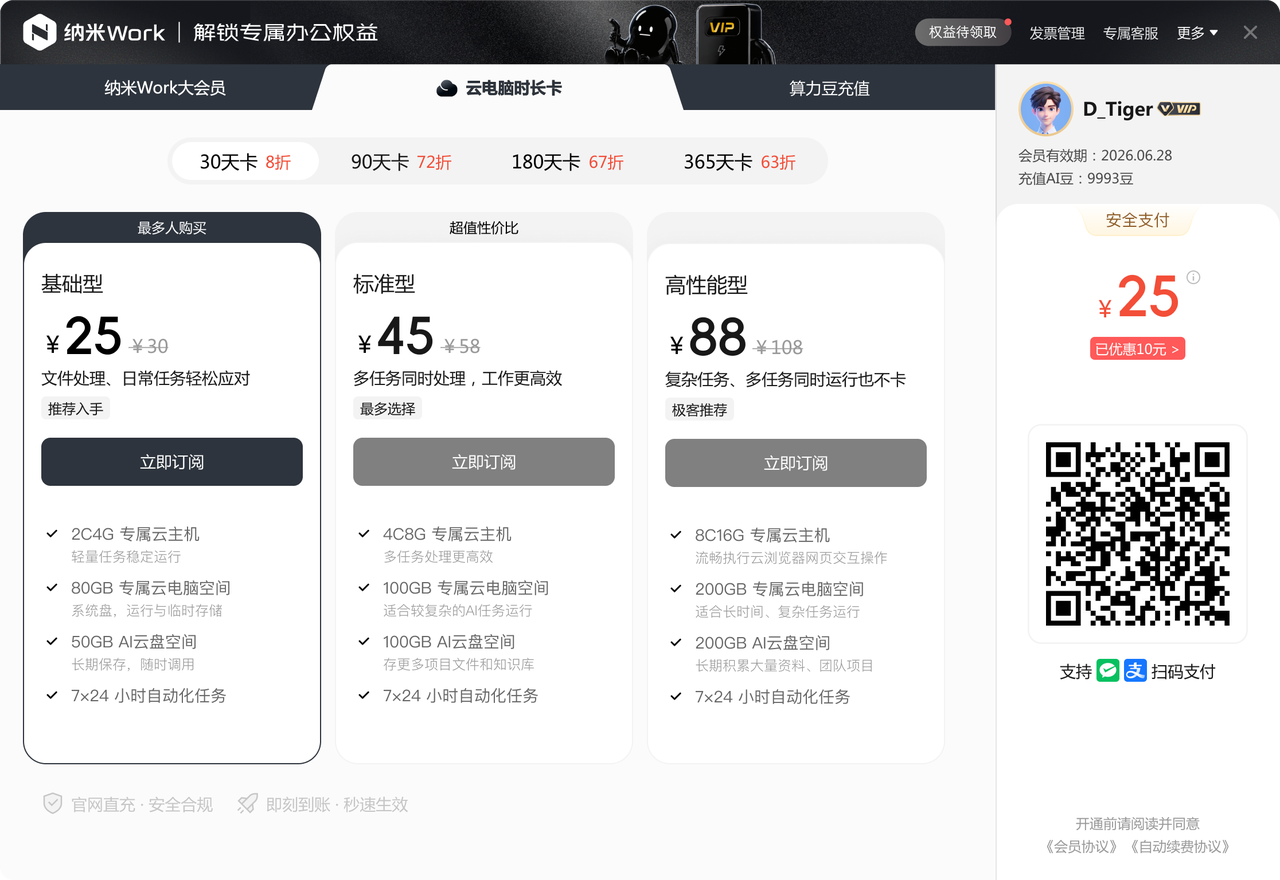Click the payment QR code
Image resolution: width=1280 pixels, height=880 pixels.
coord(1137,534)
